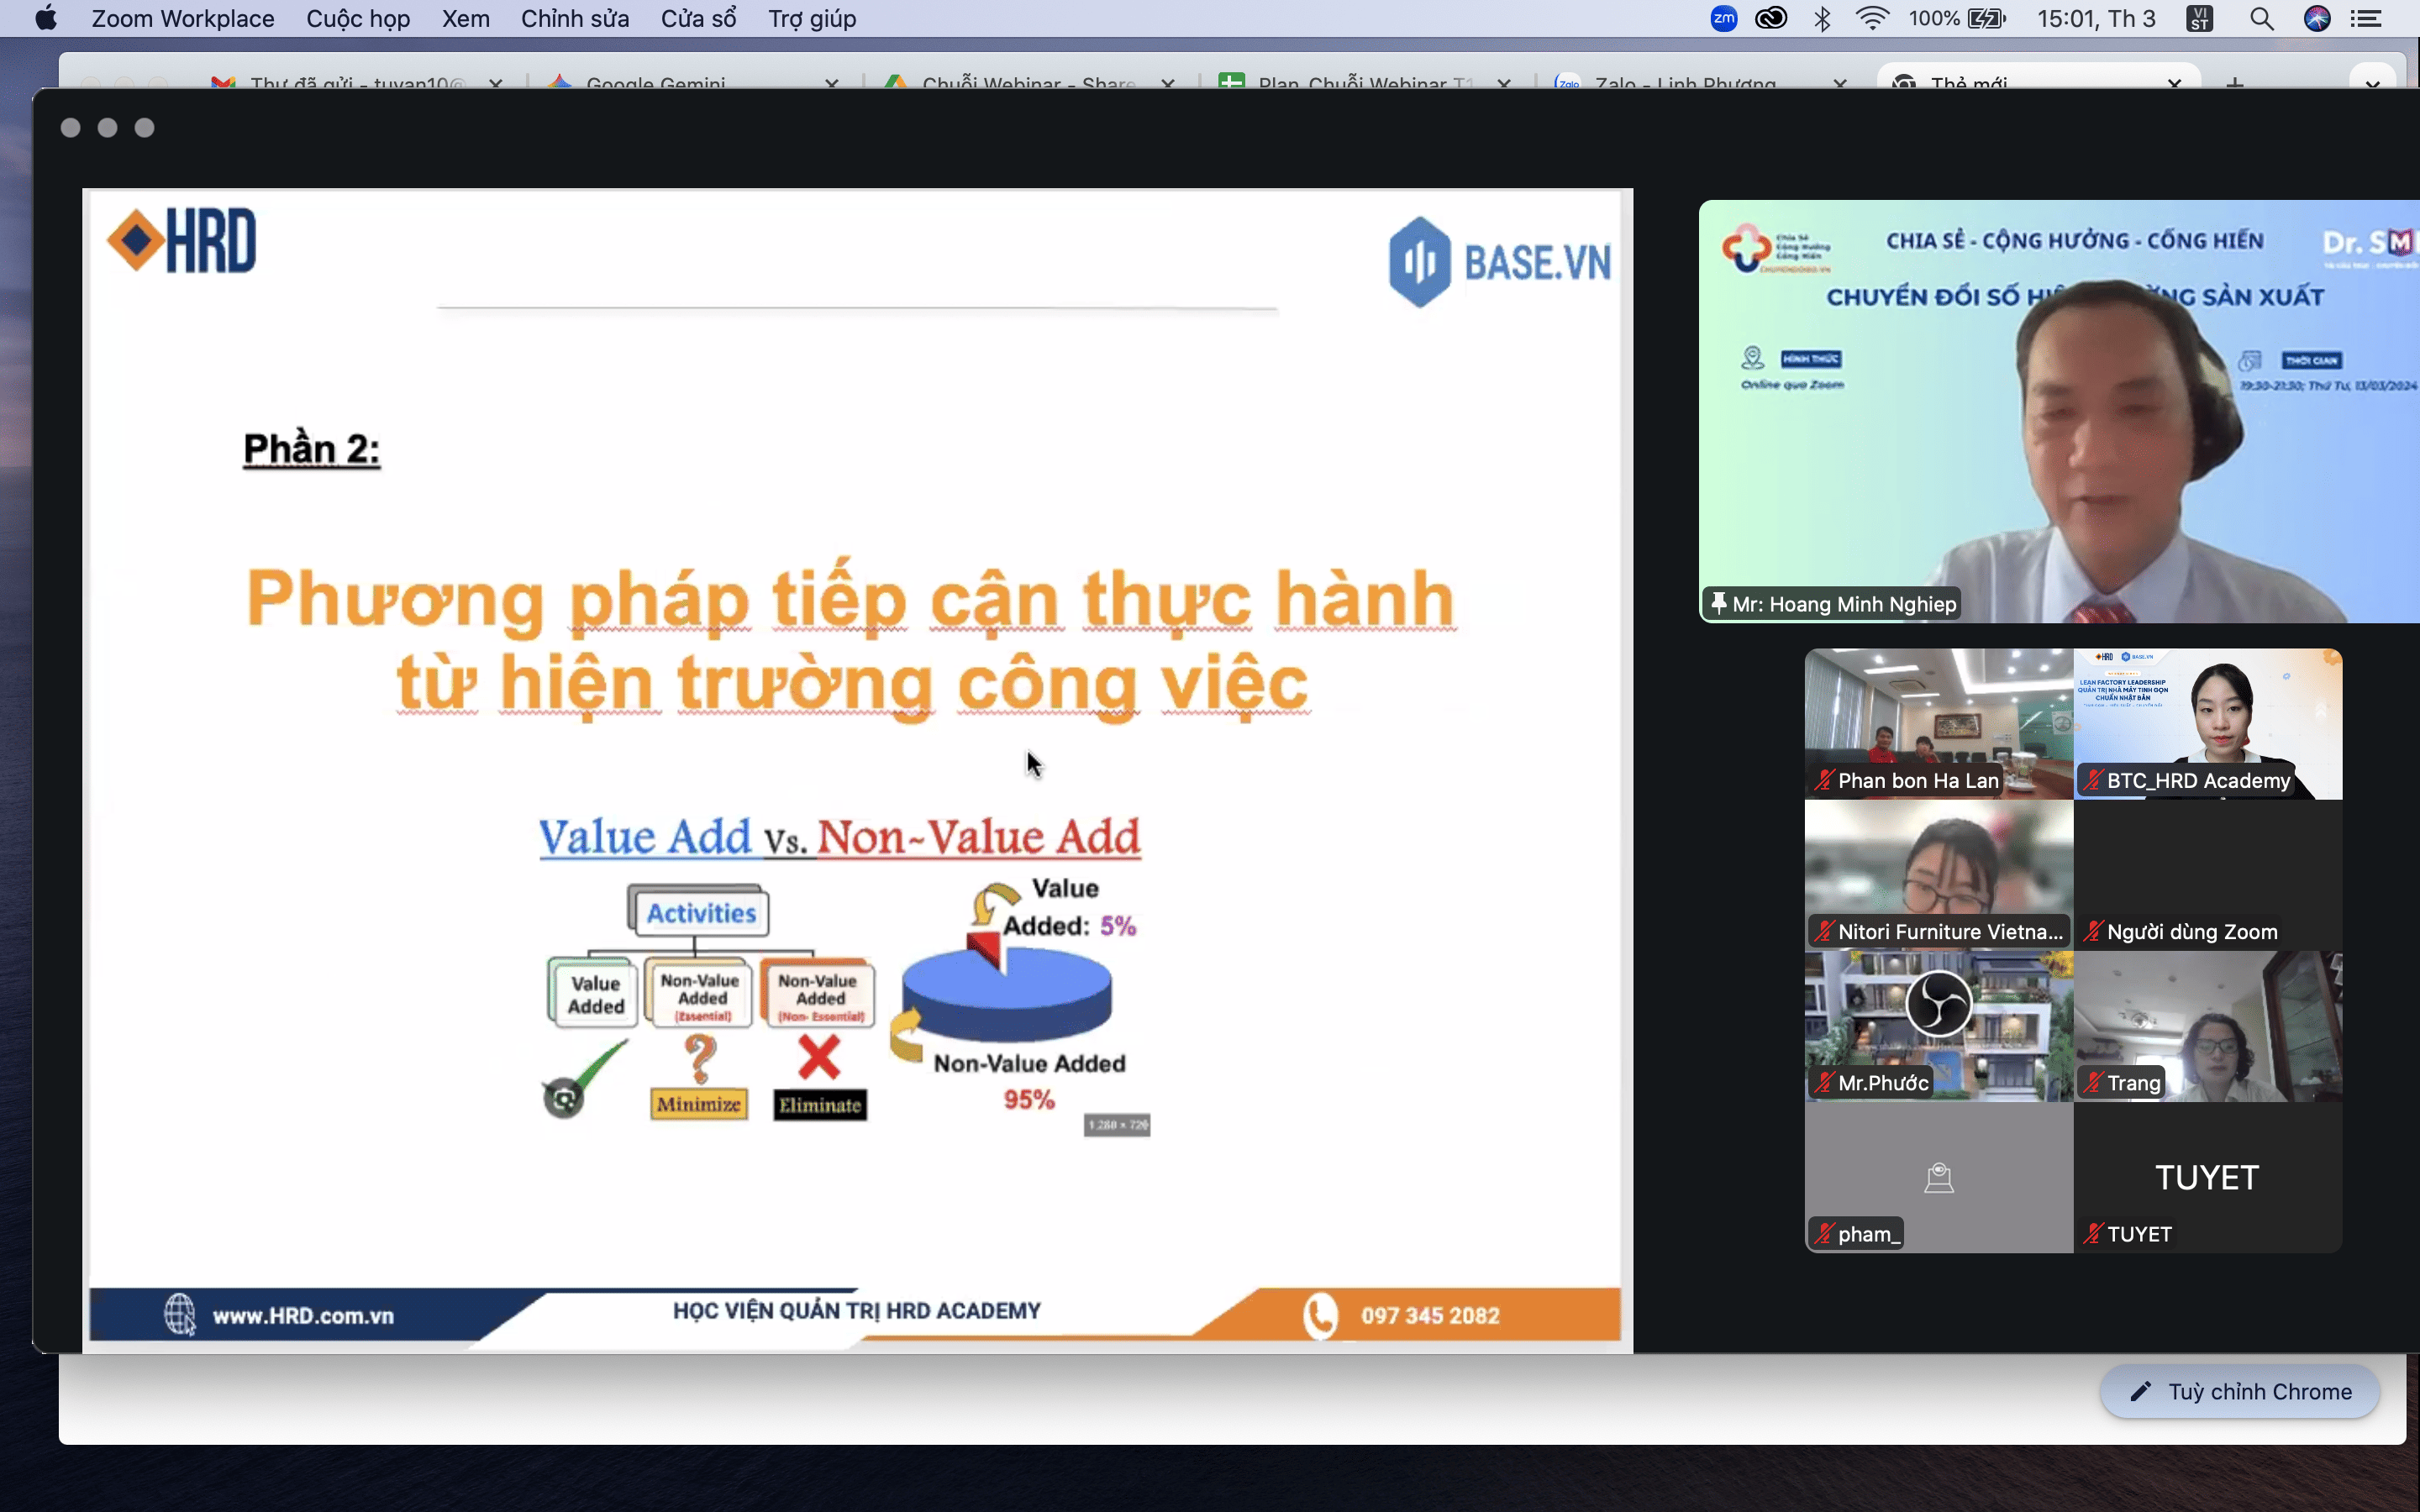The height and width of the screenshot is (1512, 2420).
Task: Open the Zoom Workplace app menu
Action: [182, 18]
